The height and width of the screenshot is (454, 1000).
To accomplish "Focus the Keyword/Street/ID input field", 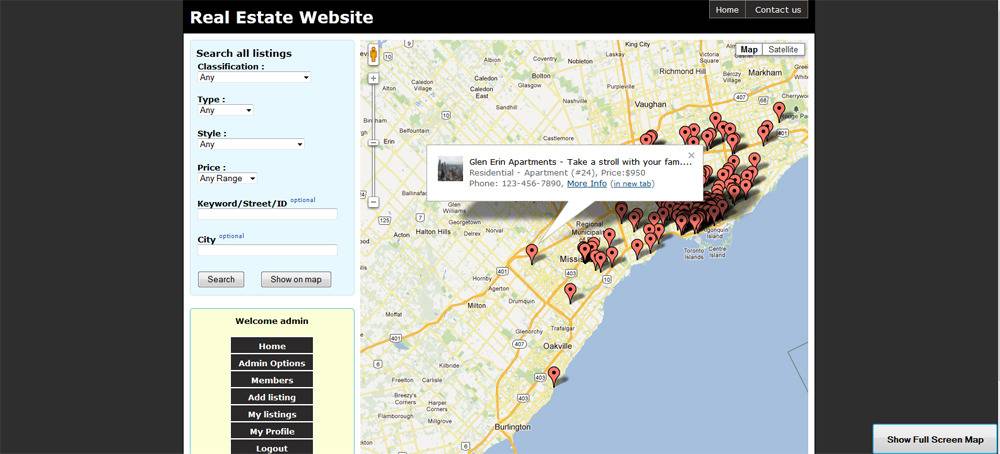I will 267,214.
